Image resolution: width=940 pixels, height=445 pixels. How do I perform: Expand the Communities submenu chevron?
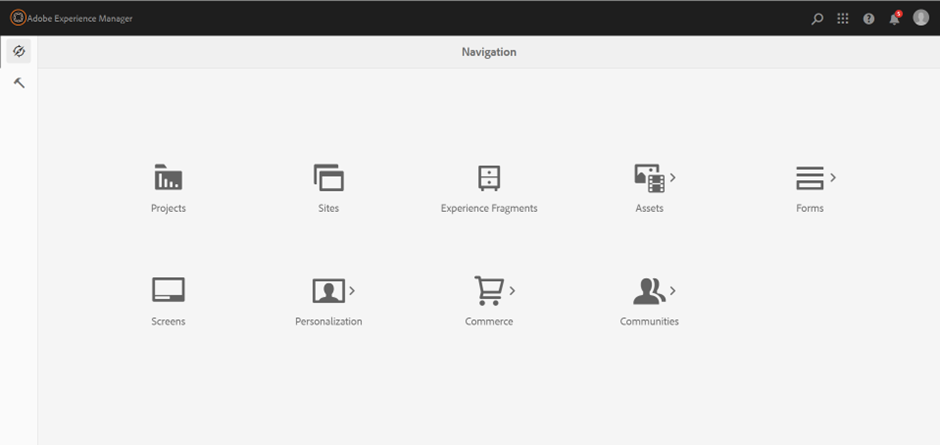(x=673, y=290)
